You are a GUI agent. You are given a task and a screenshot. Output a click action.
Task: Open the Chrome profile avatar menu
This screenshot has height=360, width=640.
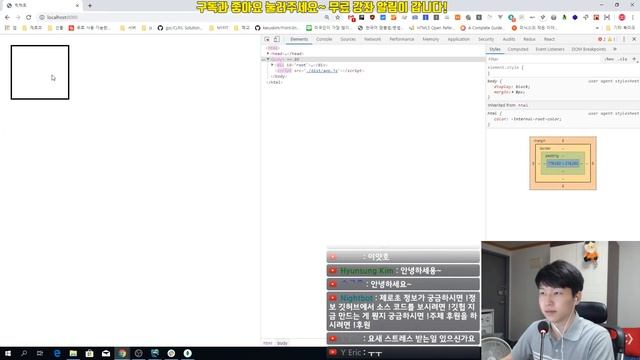pyautogui.click(x=622, y=17)
